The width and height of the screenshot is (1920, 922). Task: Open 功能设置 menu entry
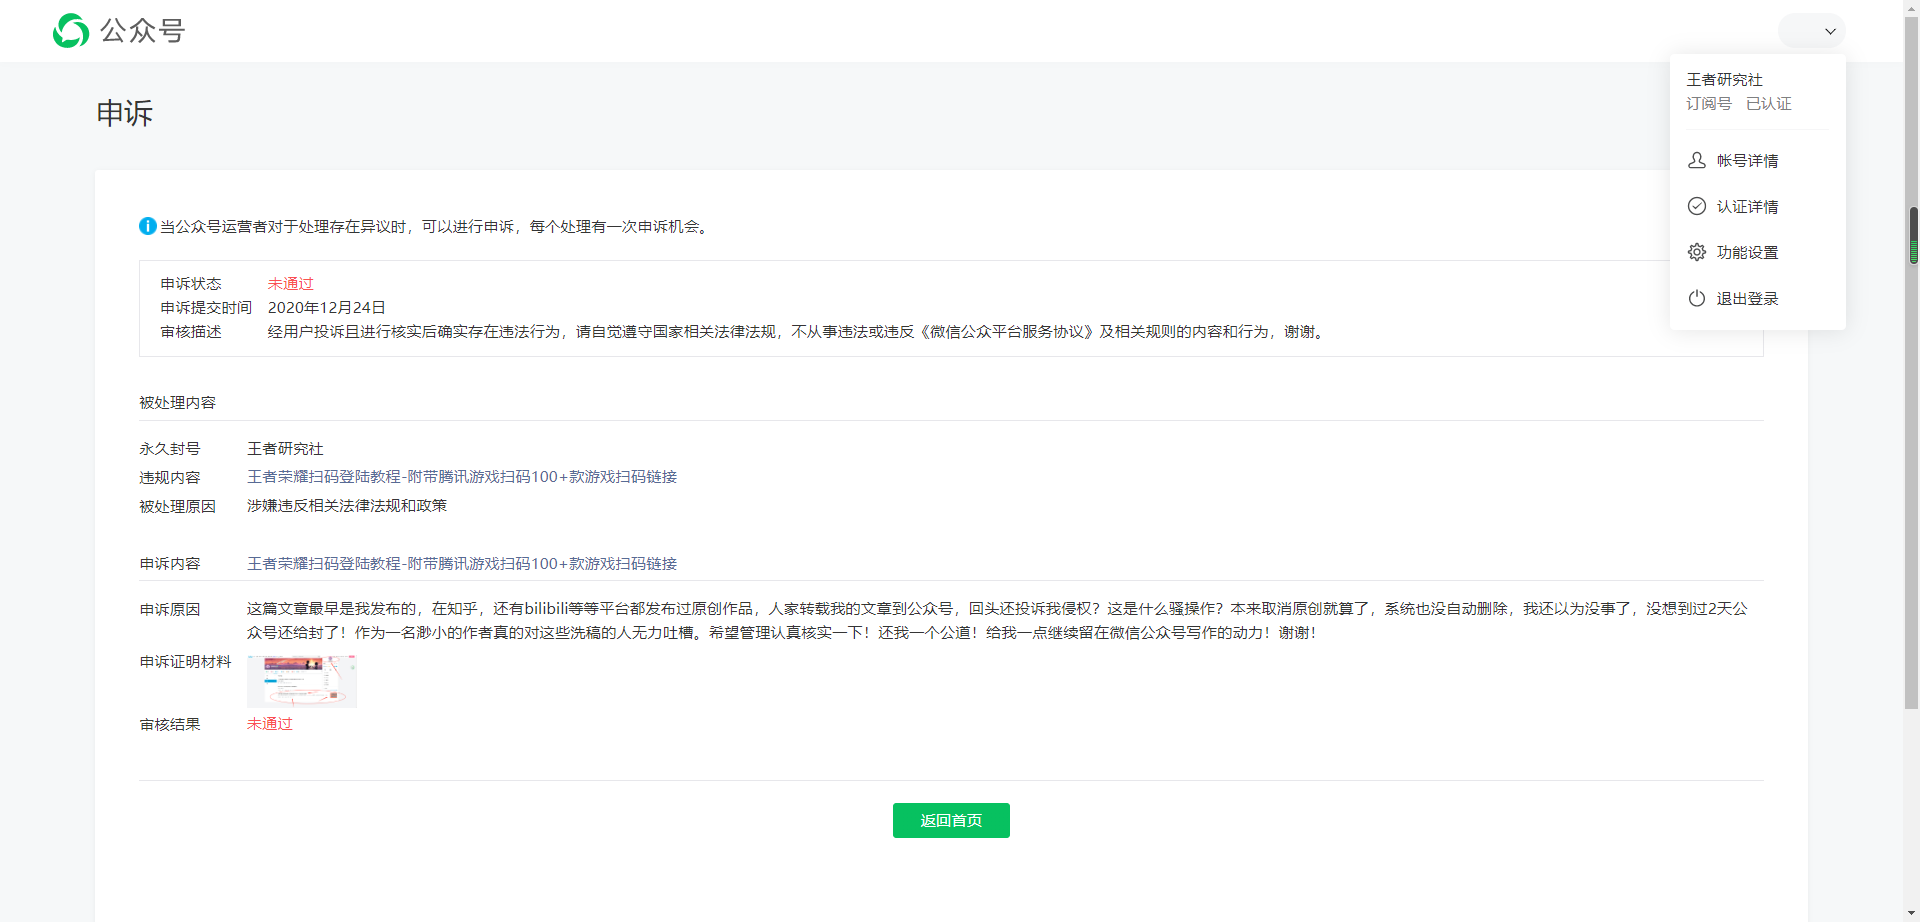point(1747,253)
